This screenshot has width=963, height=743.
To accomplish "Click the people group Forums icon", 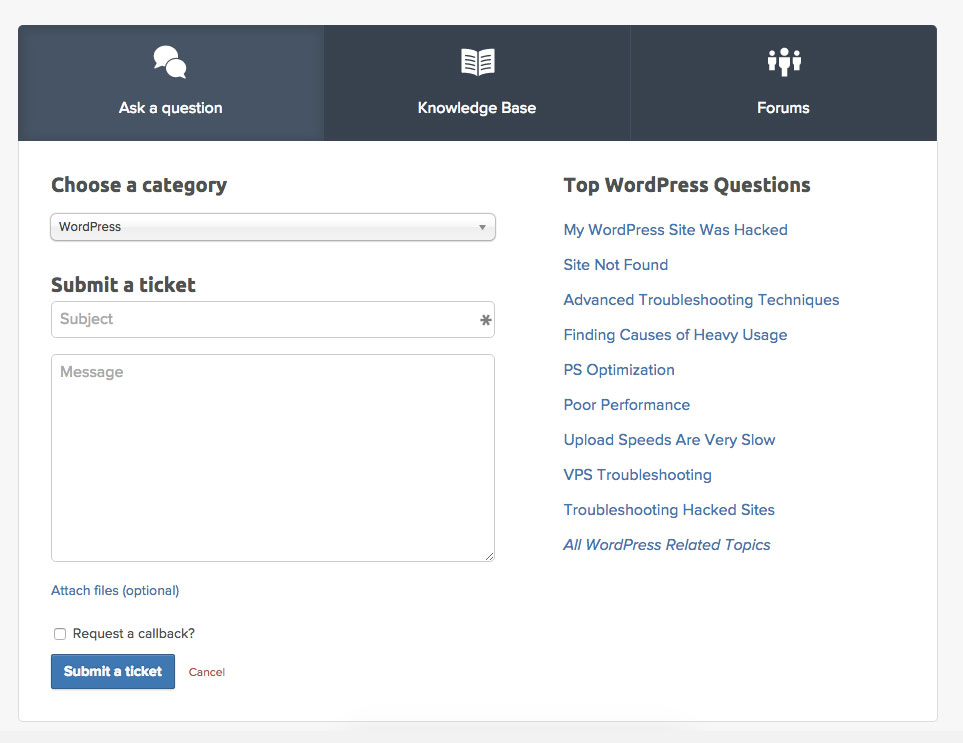I will 784,62.
